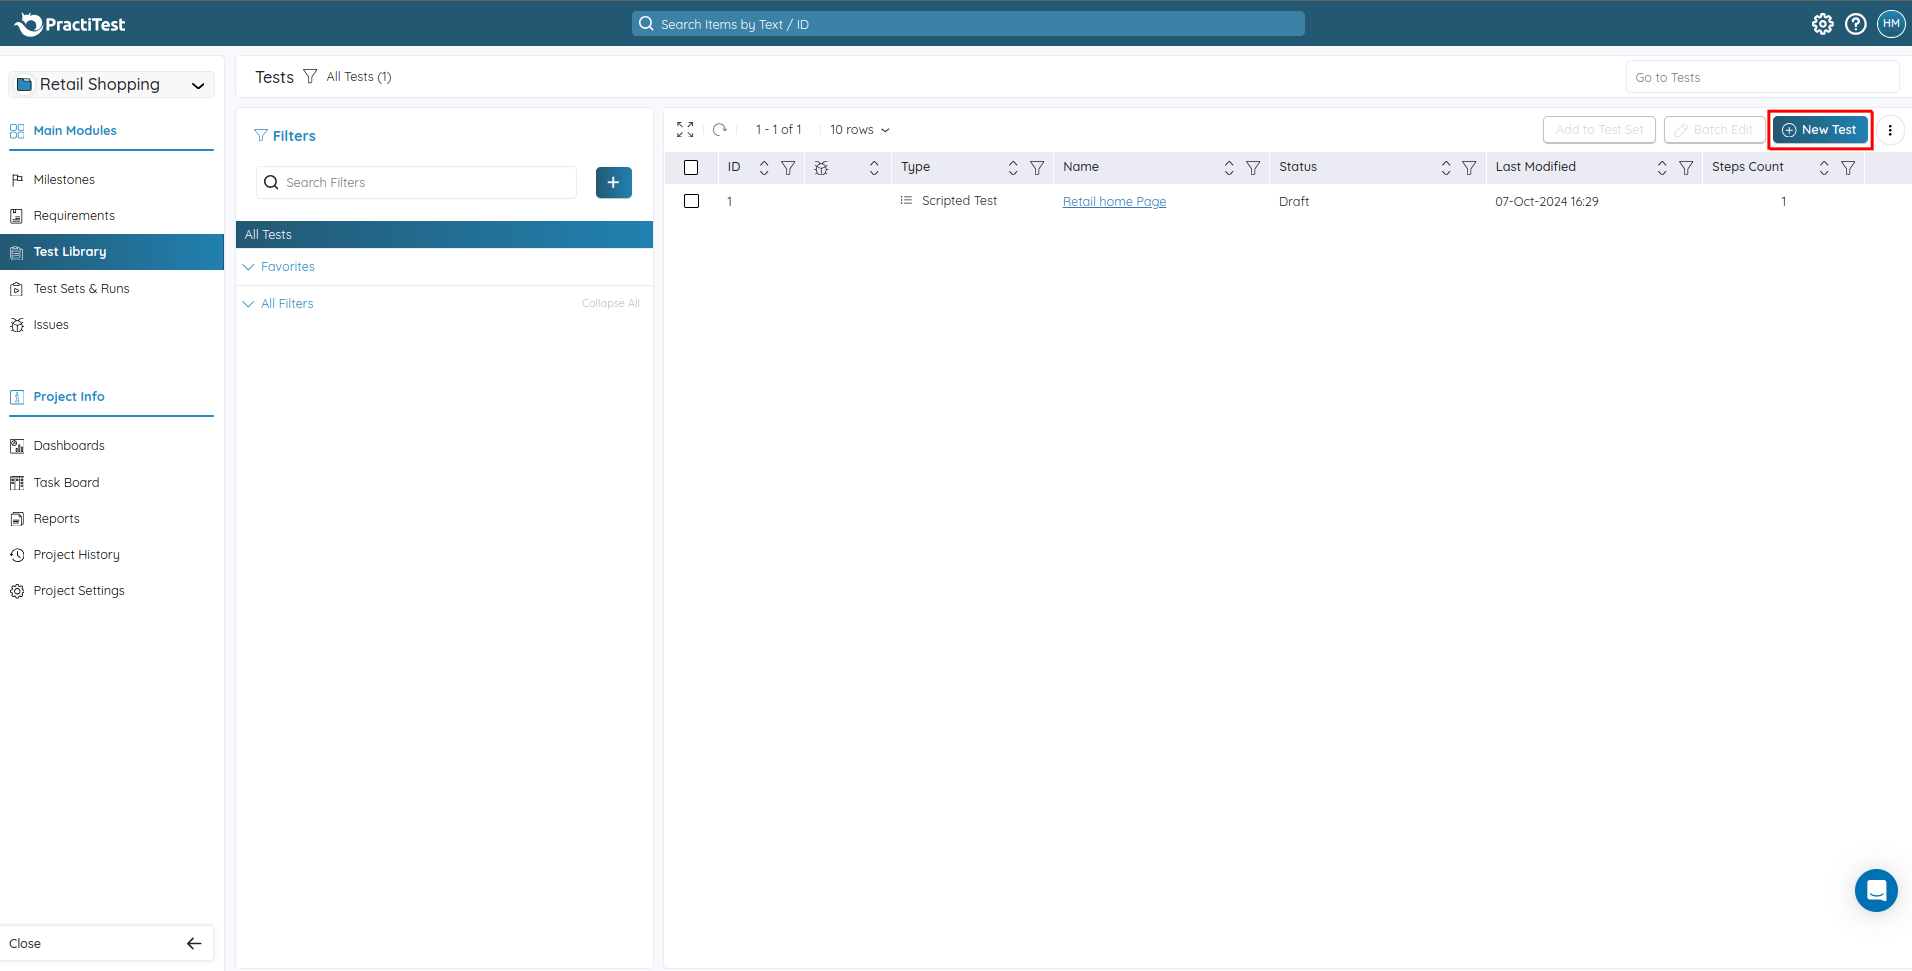Open the help question mark icon

coord(1856,24)
